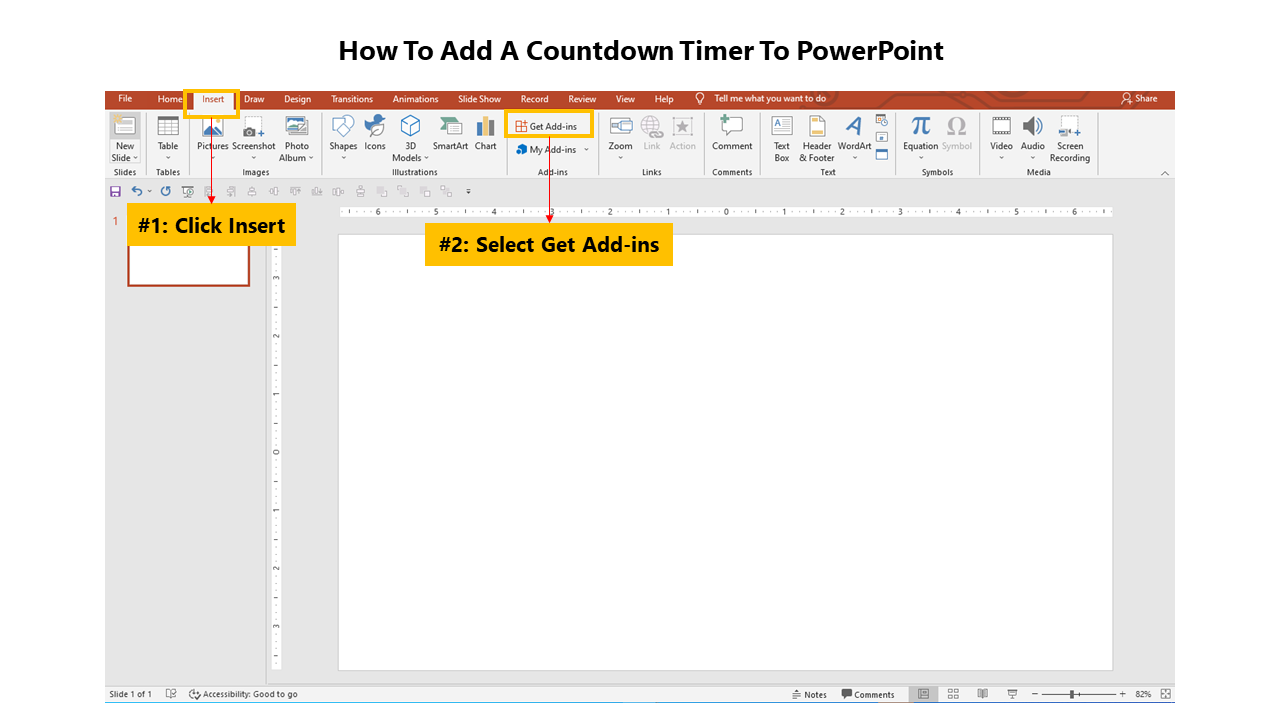This screenshot has height=720, width=1280.
Task: Click the Share button
Action: (1139, 99)
